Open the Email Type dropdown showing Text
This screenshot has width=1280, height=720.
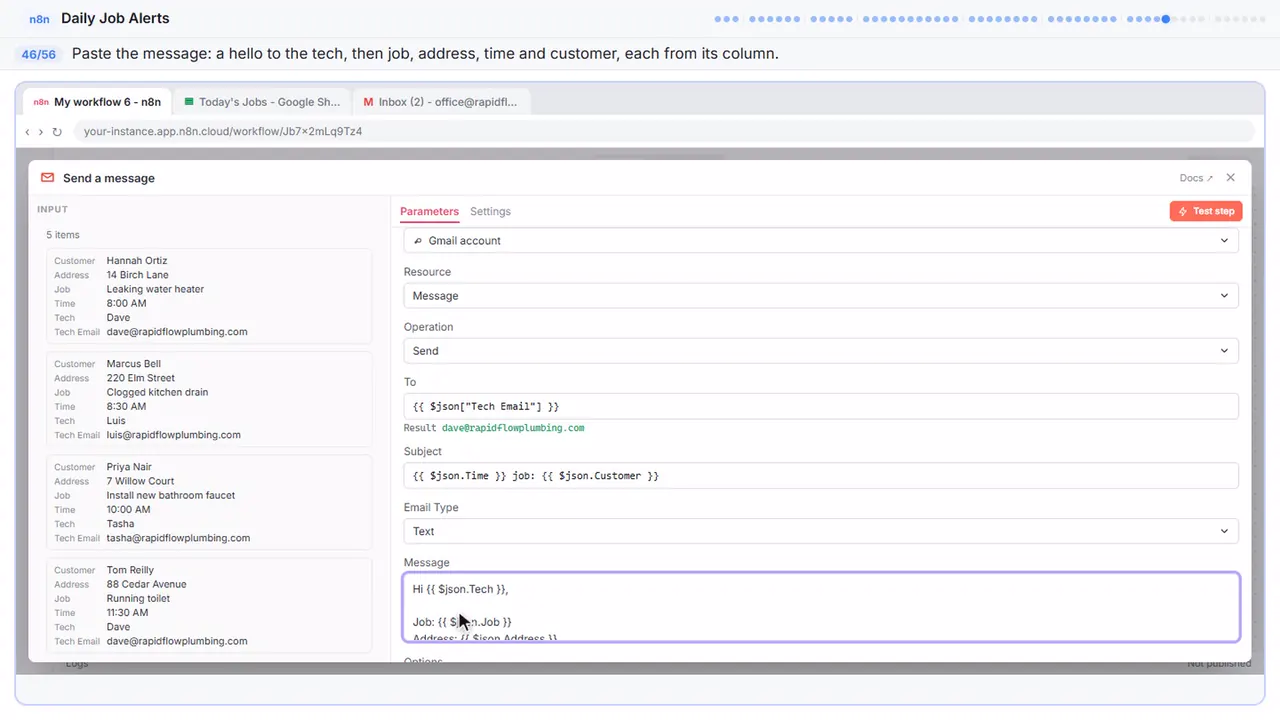click(821, 531)
